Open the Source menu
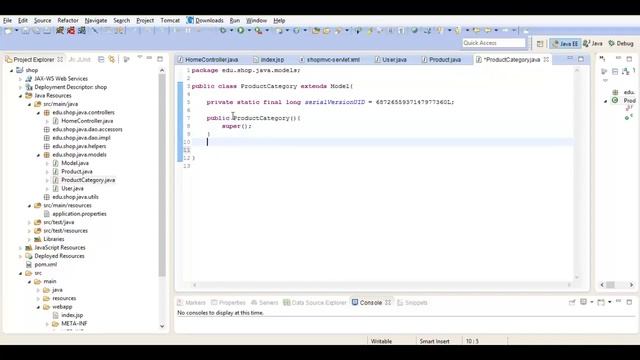The image size is (640, 360). coord(42,20)
